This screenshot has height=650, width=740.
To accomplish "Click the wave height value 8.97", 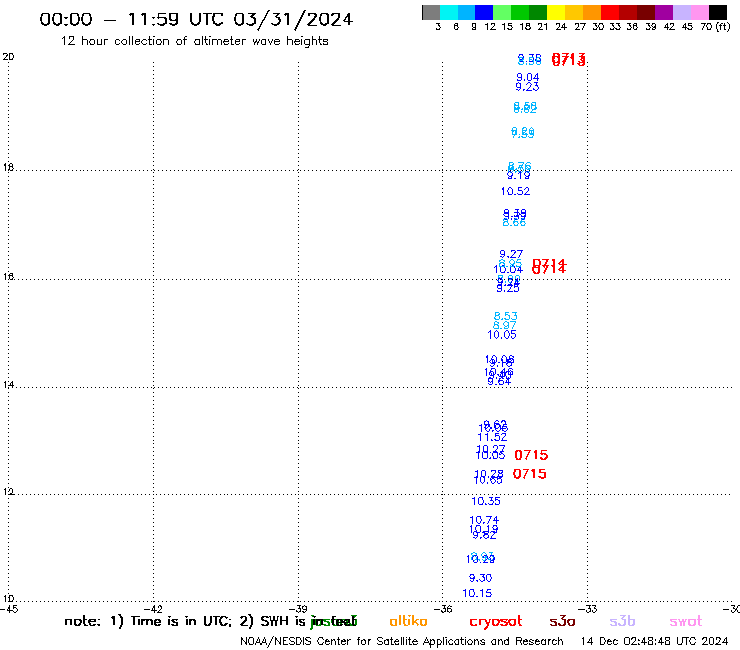I will click(x=505, y=325).
